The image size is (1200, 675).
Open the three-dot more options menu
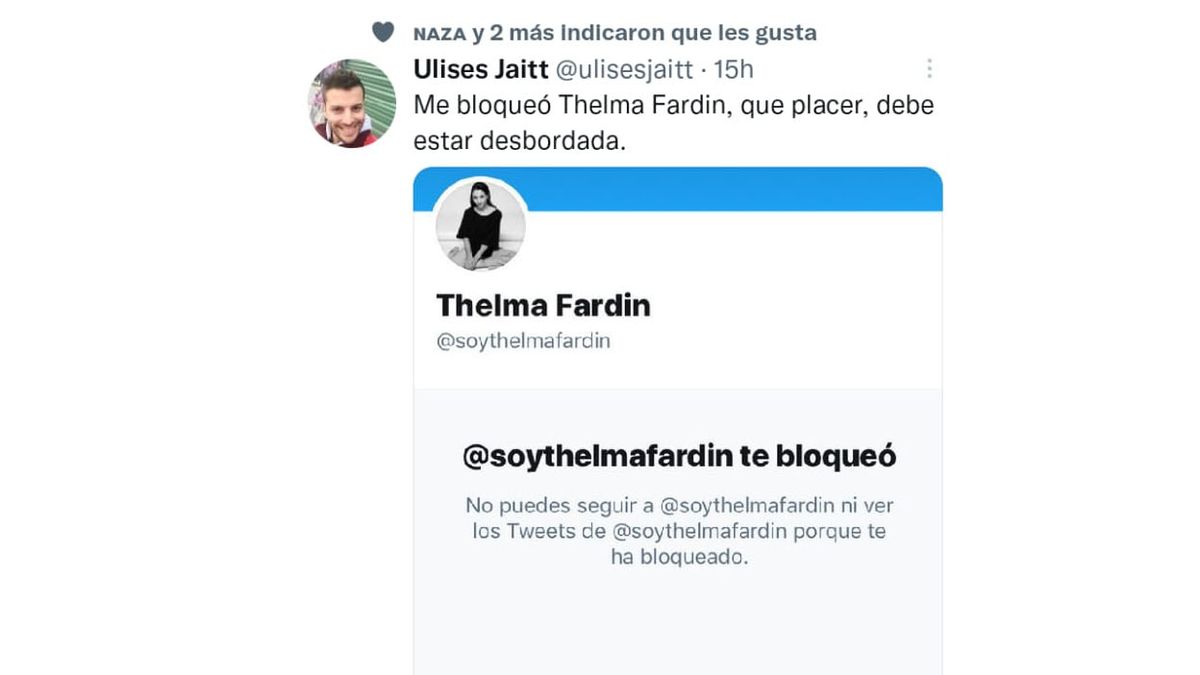pyautogui.click(x=929, y=69)
